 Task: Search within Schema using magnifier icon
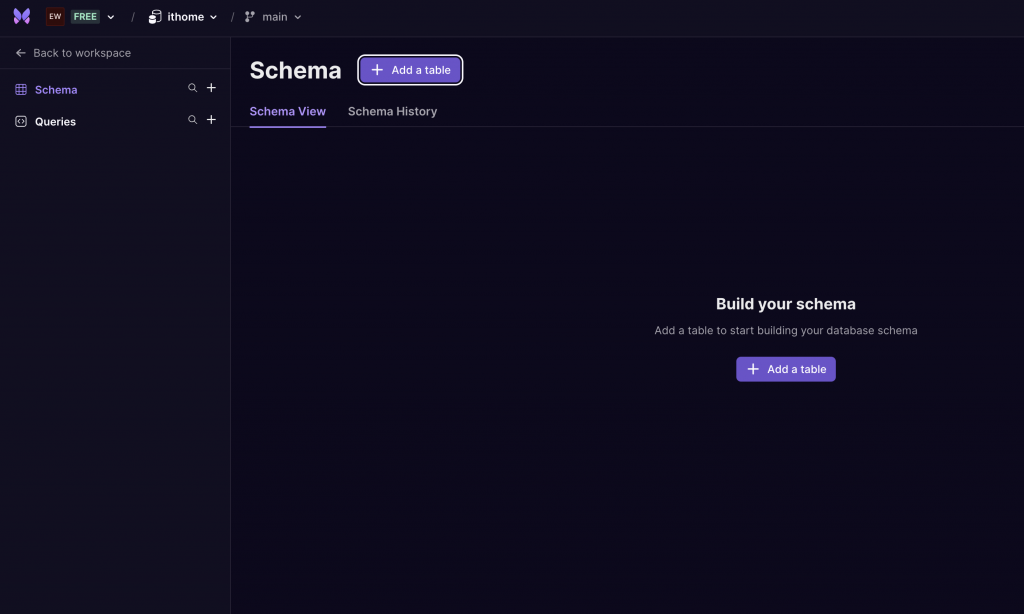click(x=193, y=88)
